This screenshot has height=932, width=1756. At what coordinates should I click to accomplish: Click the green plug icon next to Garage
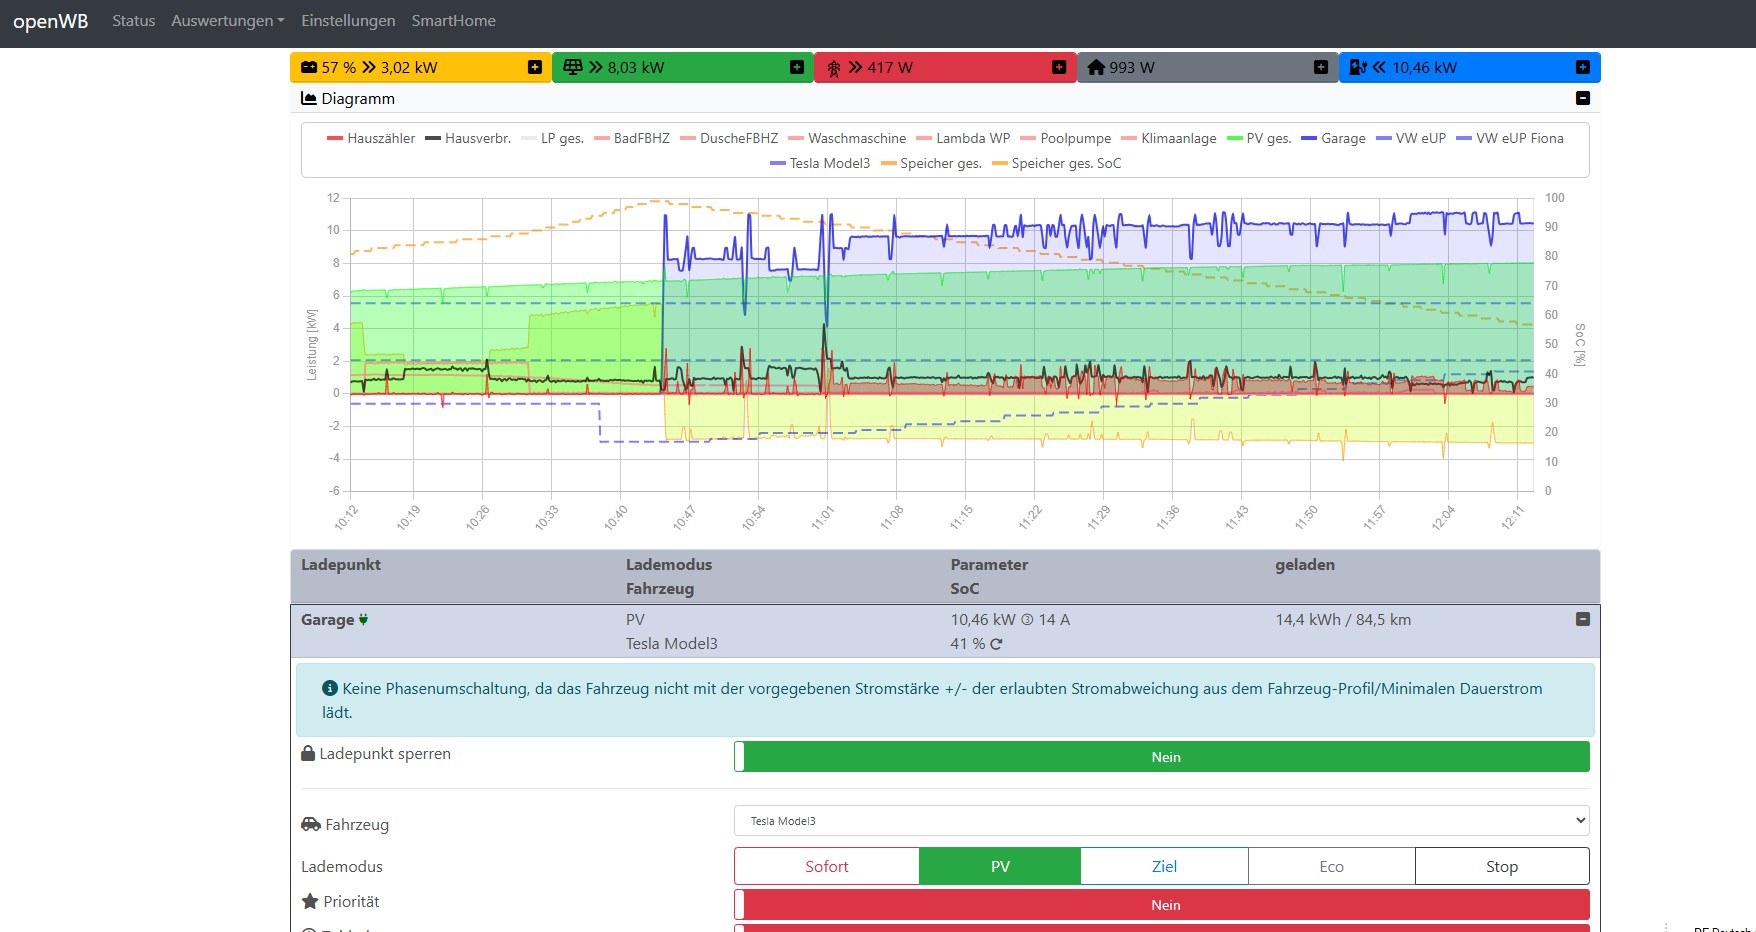(363, 620)
